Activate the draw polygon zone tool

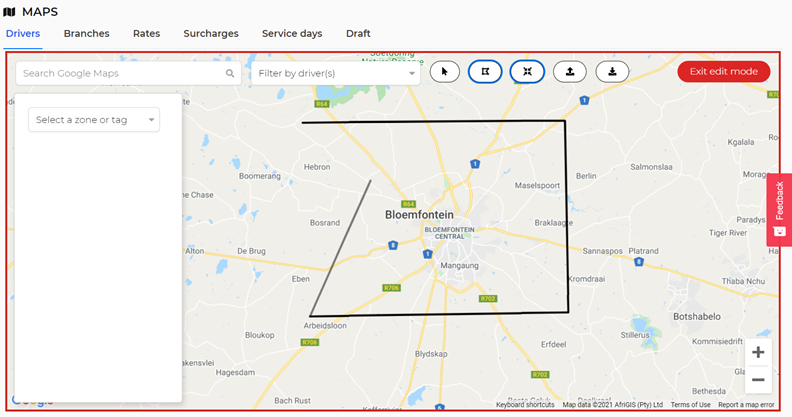[x=485, y=72]
